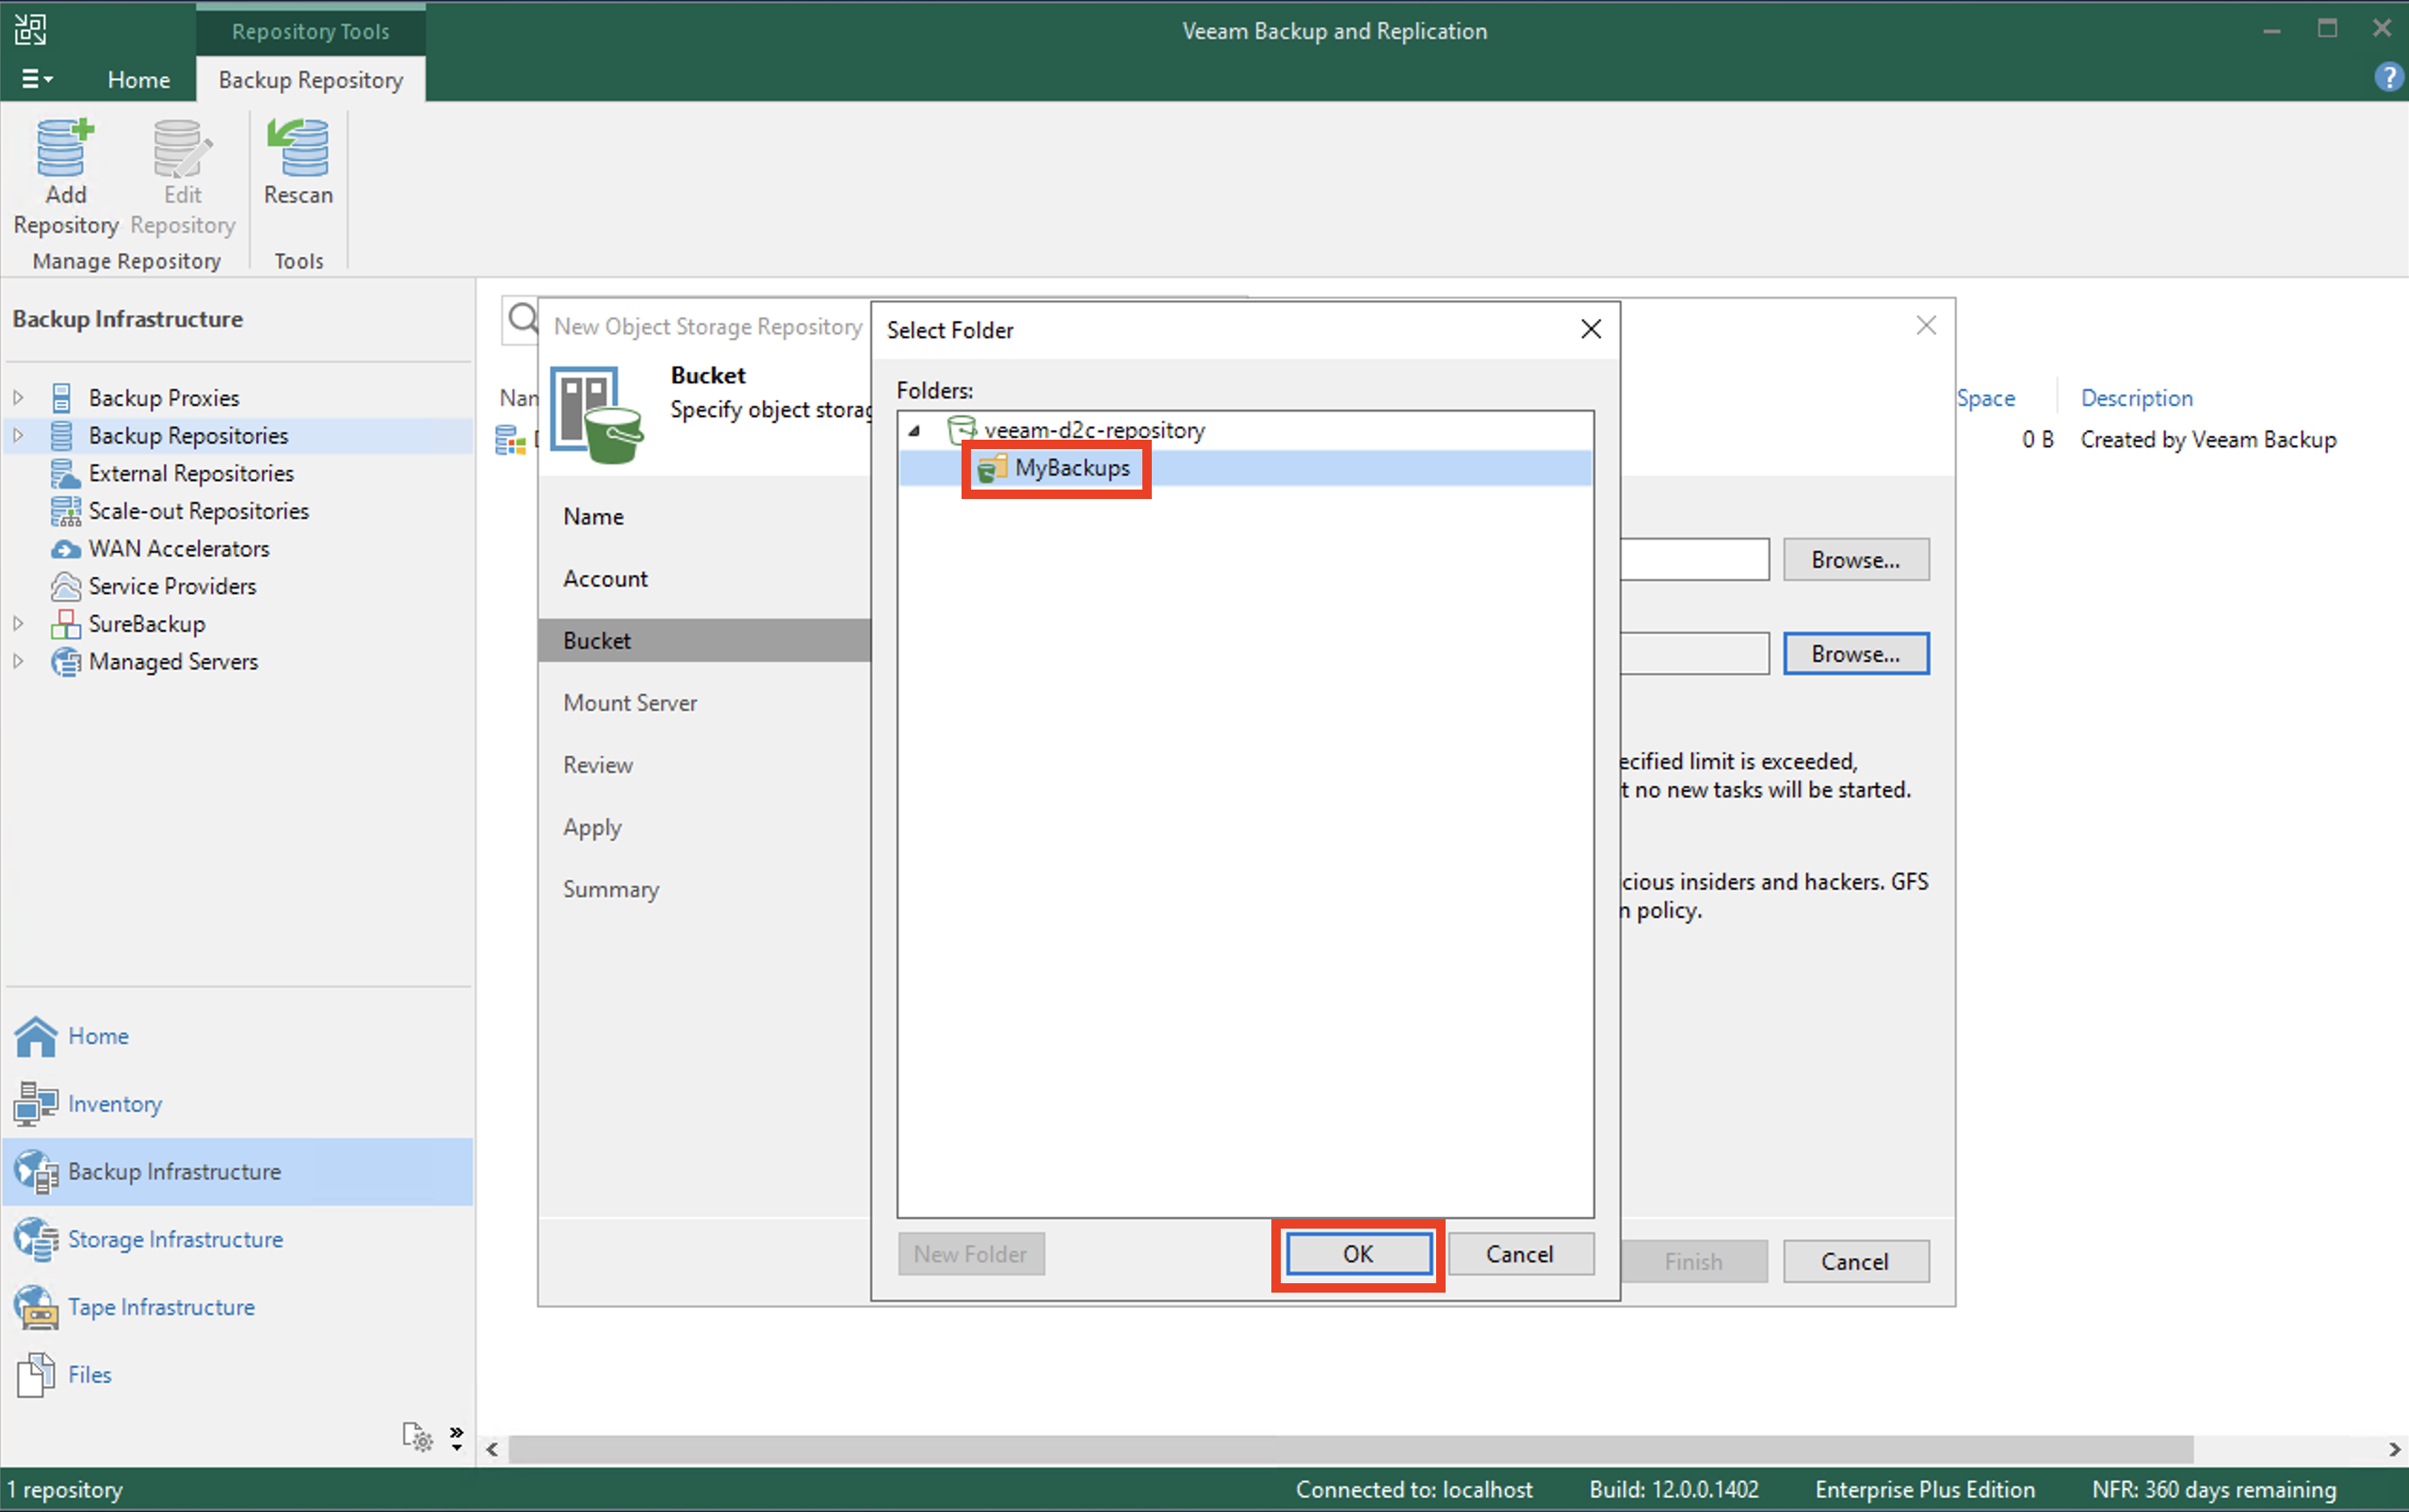
Task: Click the Files view icon
Action: (36, 1375)
